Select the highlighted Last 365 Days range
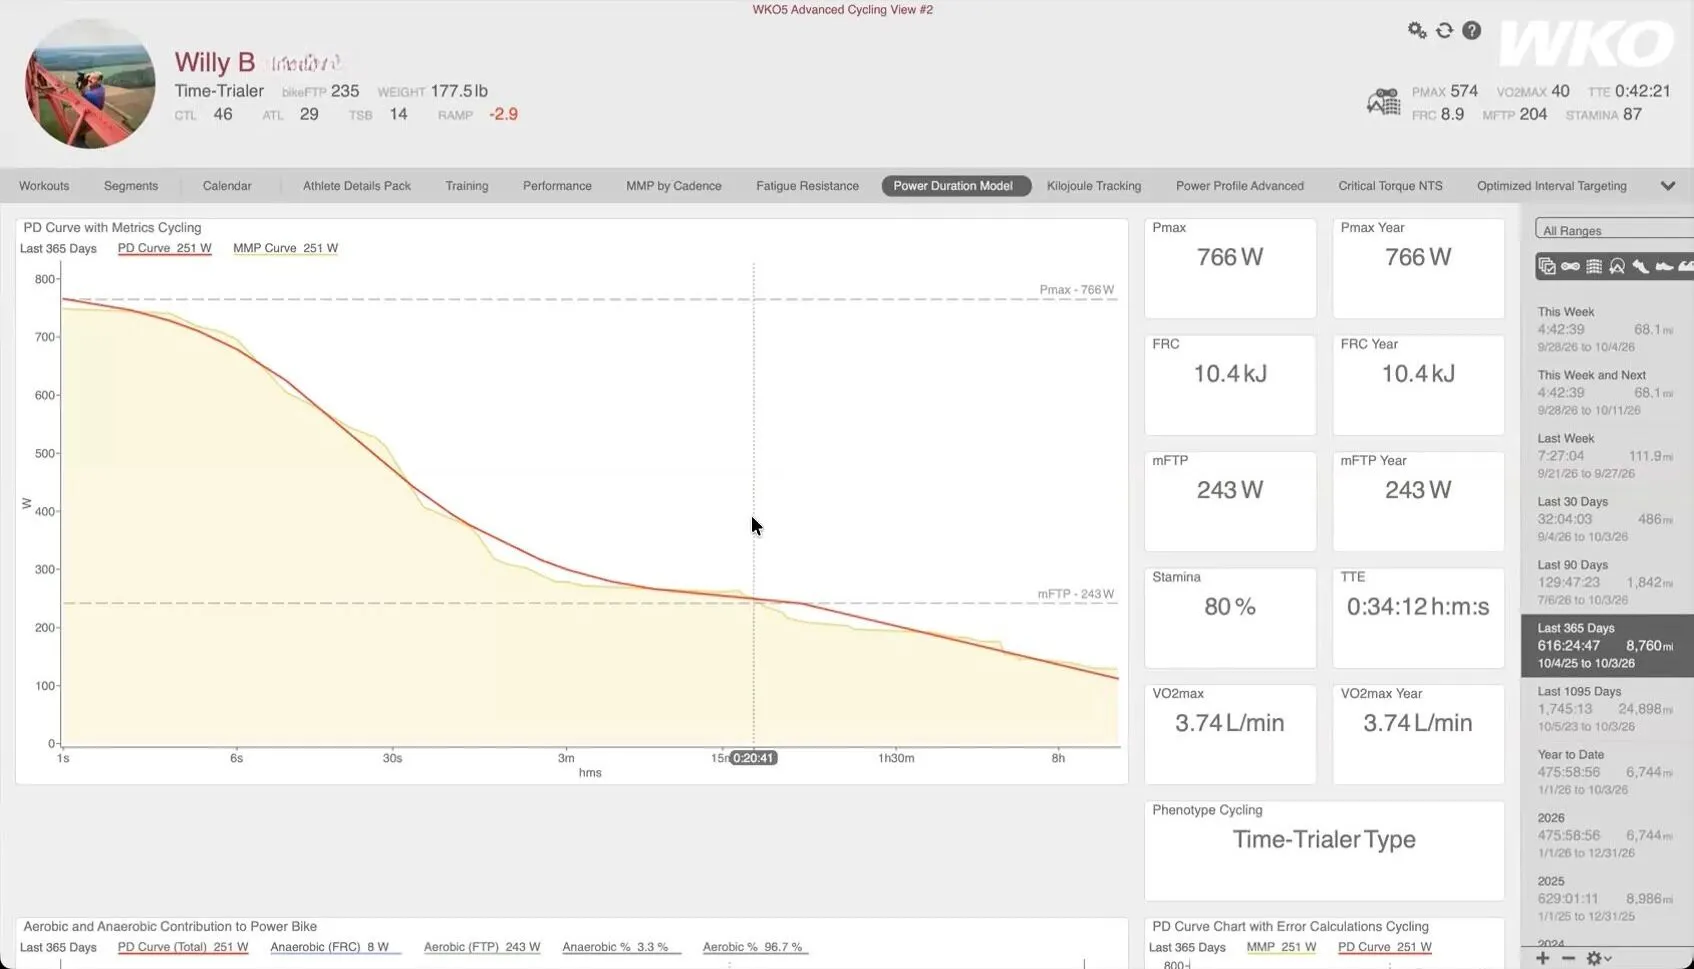Image resolution: width=1694 pixels, height=969 pixels. click(1607, 646)
